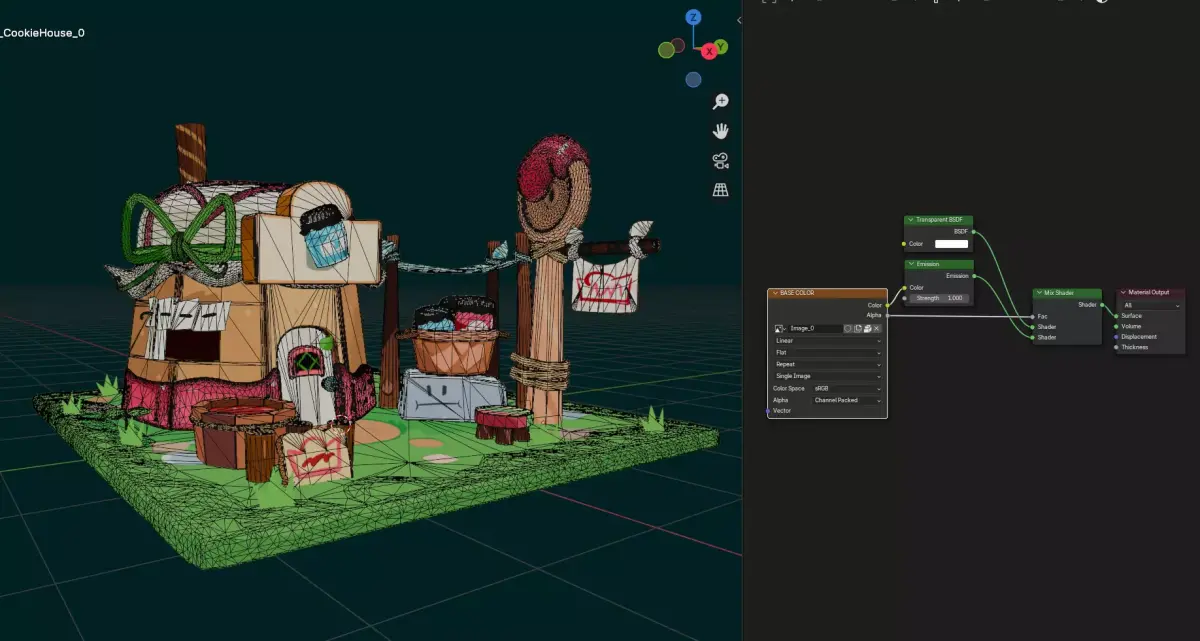Open the Repeat extension dropdown

828,365
